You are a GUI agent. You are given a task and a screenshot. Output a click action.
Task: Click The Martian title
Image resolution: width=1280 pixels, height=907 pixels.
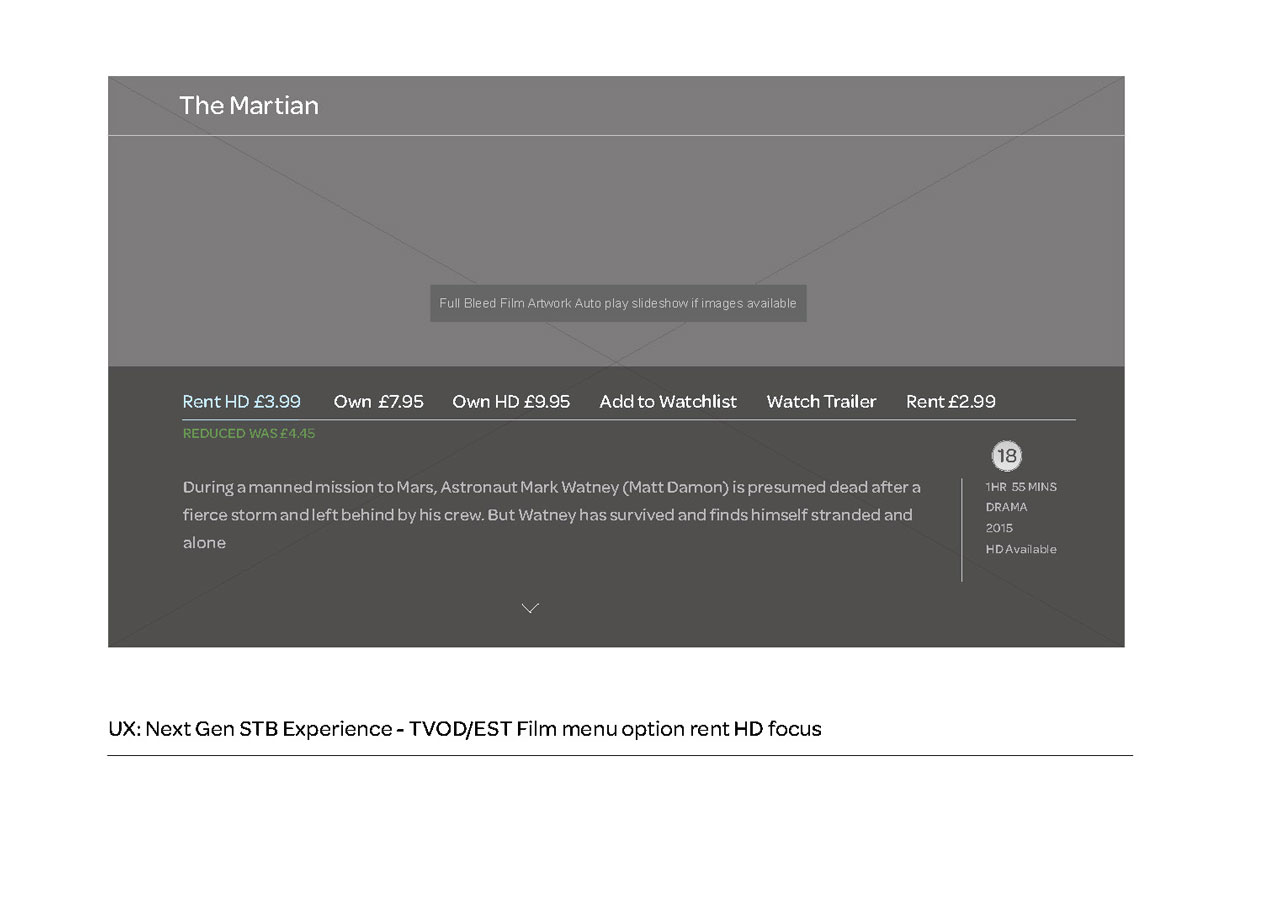[x=249, y=105]
